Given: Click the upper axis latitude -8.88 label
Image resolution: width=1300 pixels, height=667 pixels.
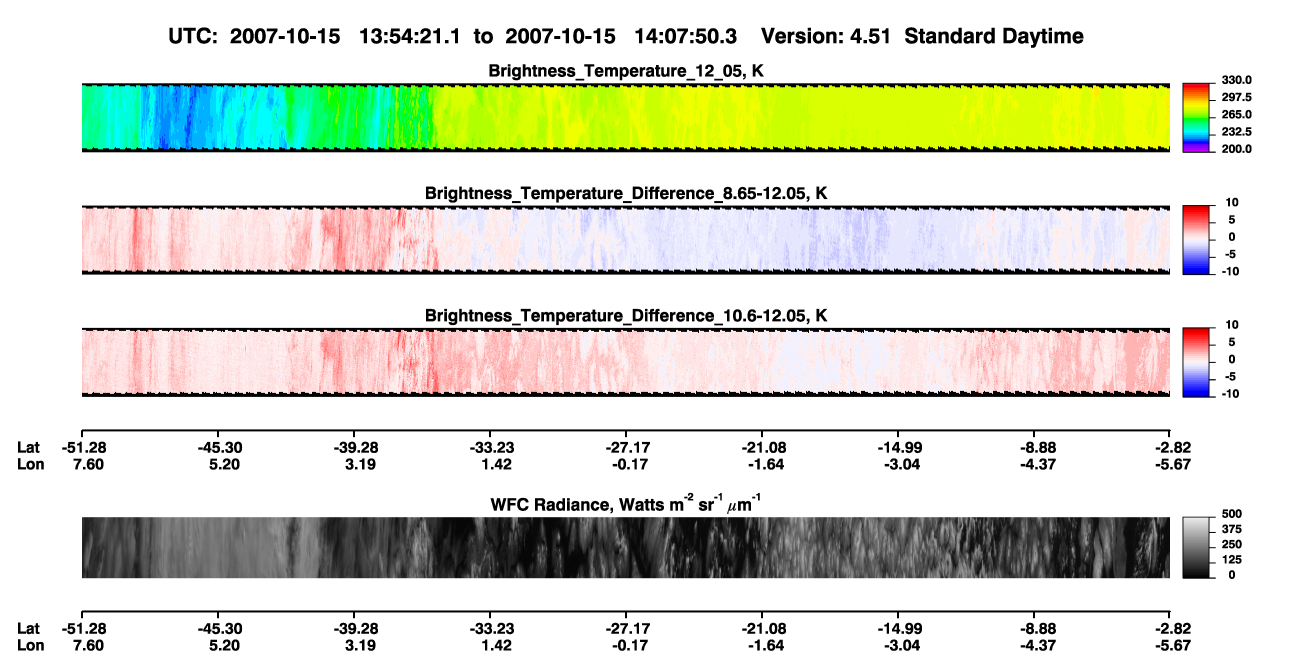Looking at the screenshot, I should 1038,448.
